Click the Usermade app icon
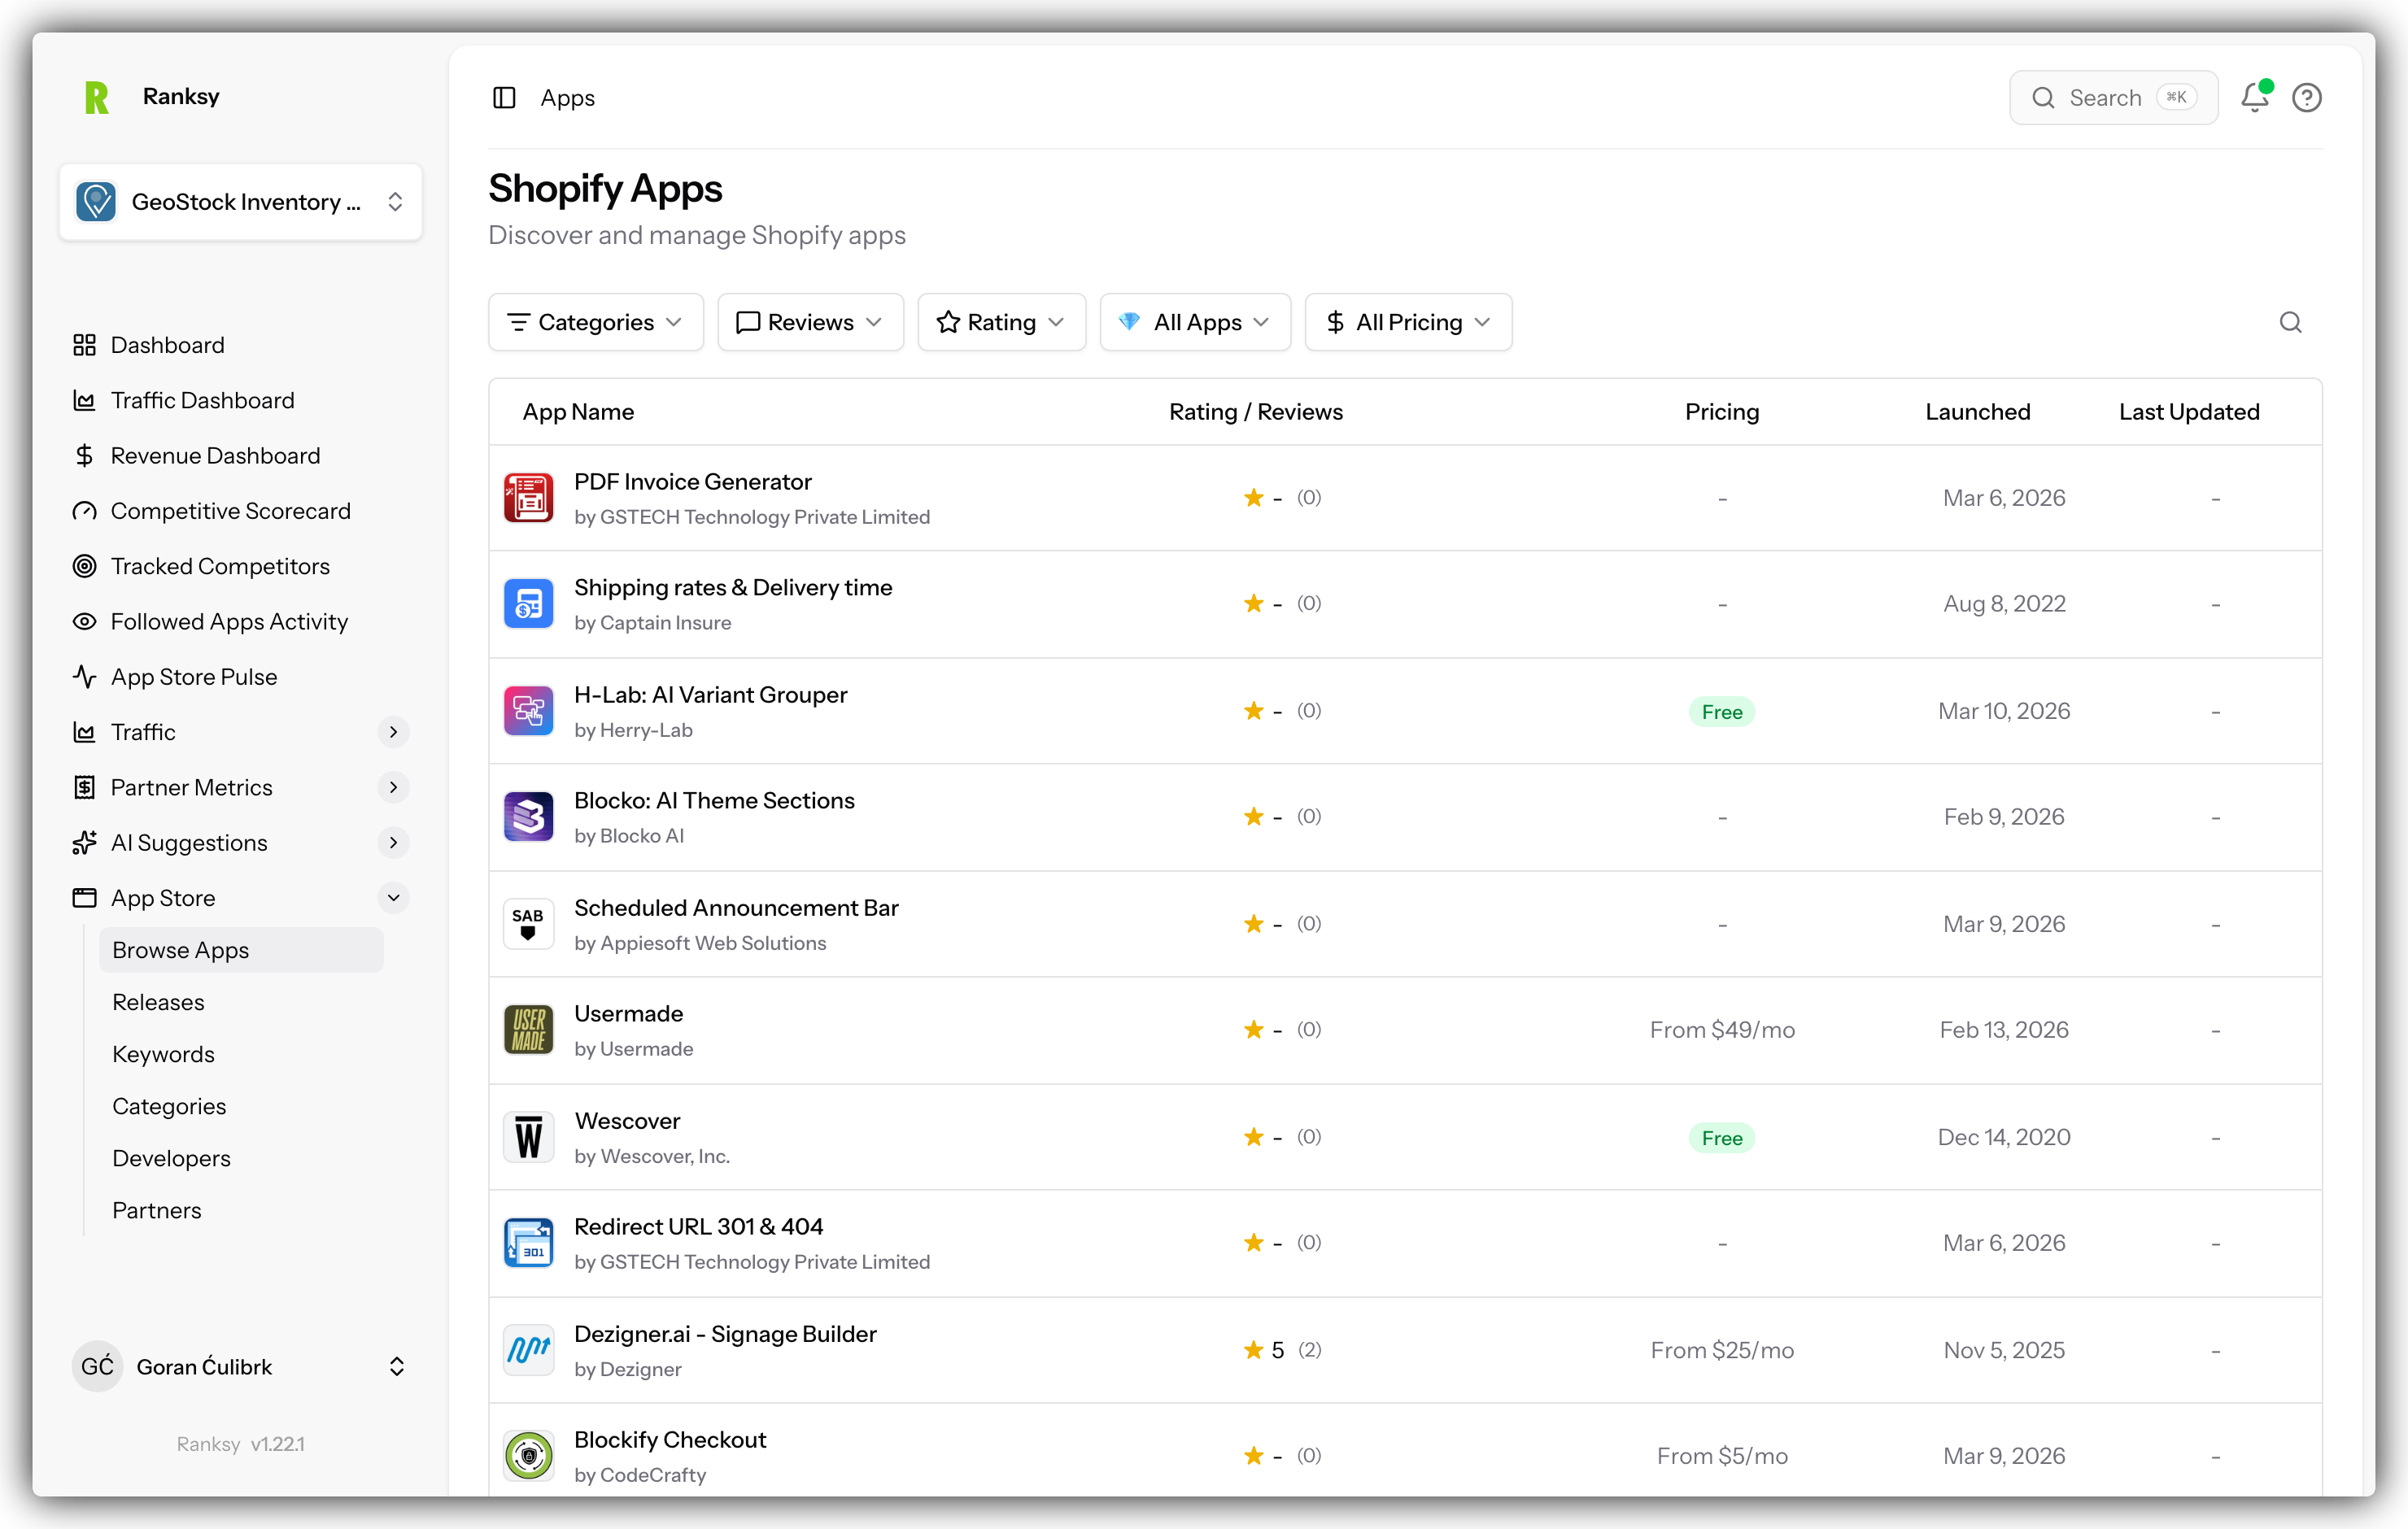This screenshot has height=1529, width=2408. point(529,1030)
